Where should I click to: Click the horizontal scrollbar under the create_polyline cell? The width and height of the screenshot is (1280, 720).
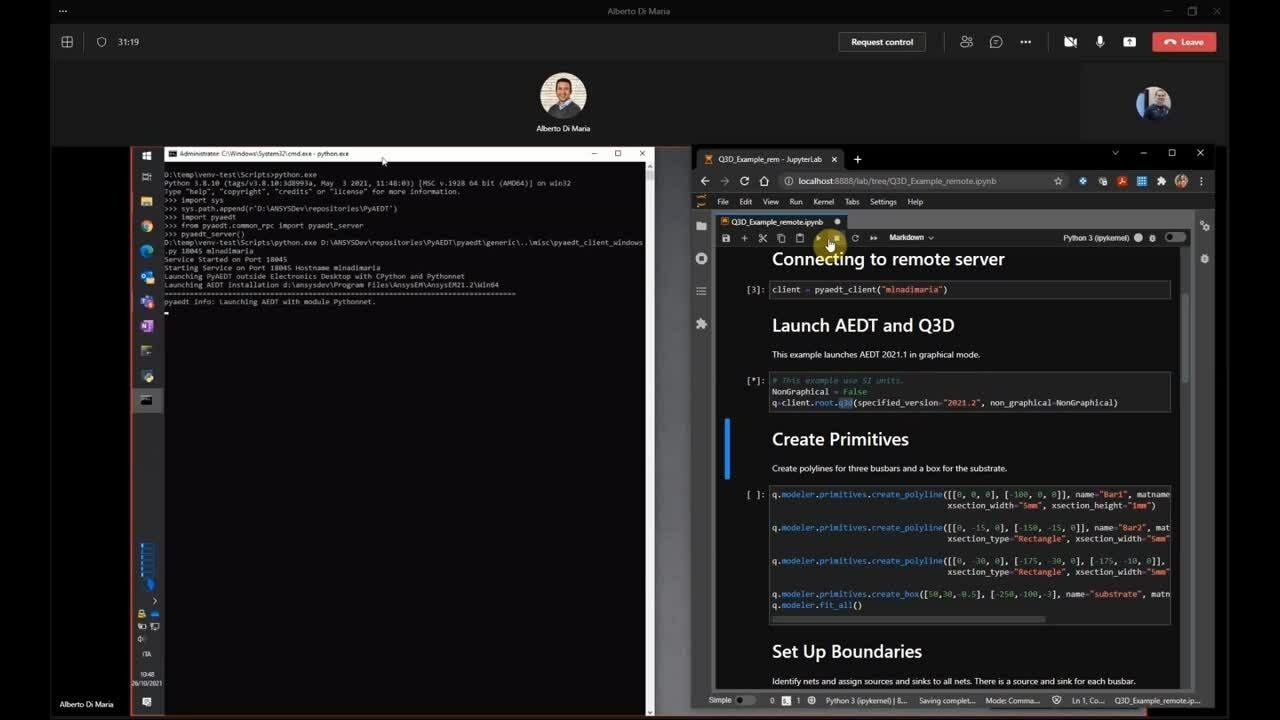click(908, 619)
